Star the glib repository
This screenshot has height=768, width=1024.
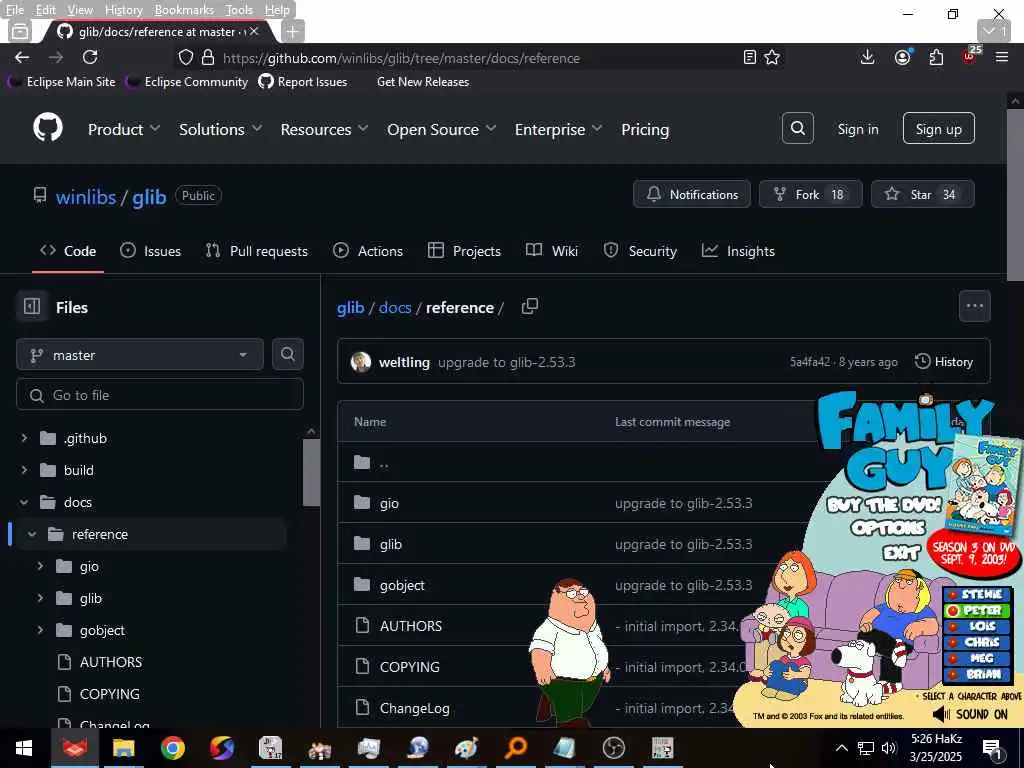[923, 194]
